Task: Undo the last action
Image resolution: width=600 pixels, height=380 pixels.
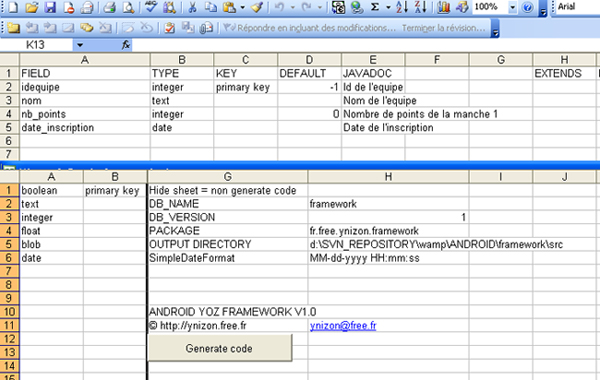Action: click(x=280, y=7)
